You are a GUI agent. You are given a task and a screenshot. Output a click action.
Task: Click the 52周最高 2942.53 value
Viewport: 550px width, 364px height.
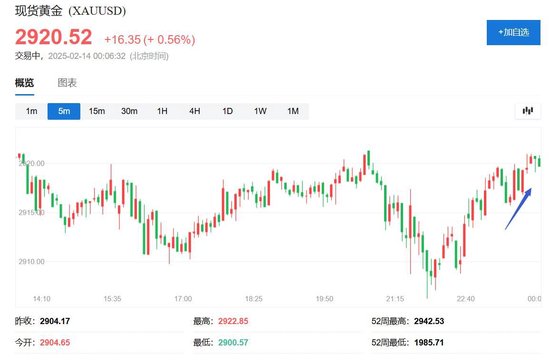click(429, 321)
